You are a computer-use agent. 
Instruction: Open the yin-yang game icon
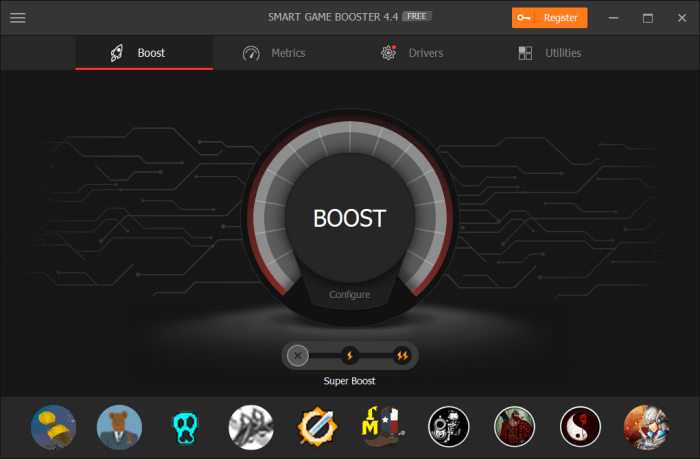pyautogui.click(x=580, y=427)
